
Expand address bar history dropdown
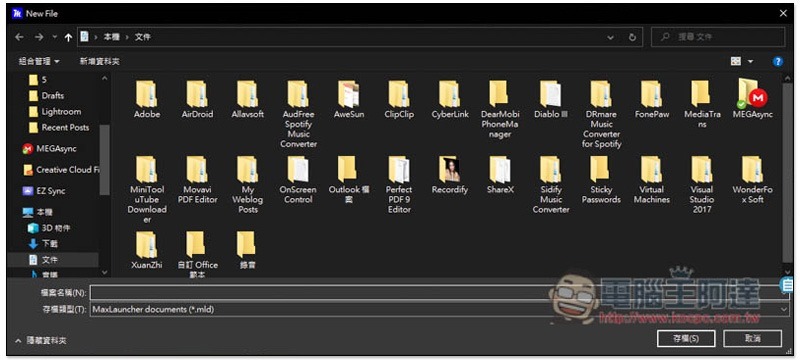click(611, 37)
